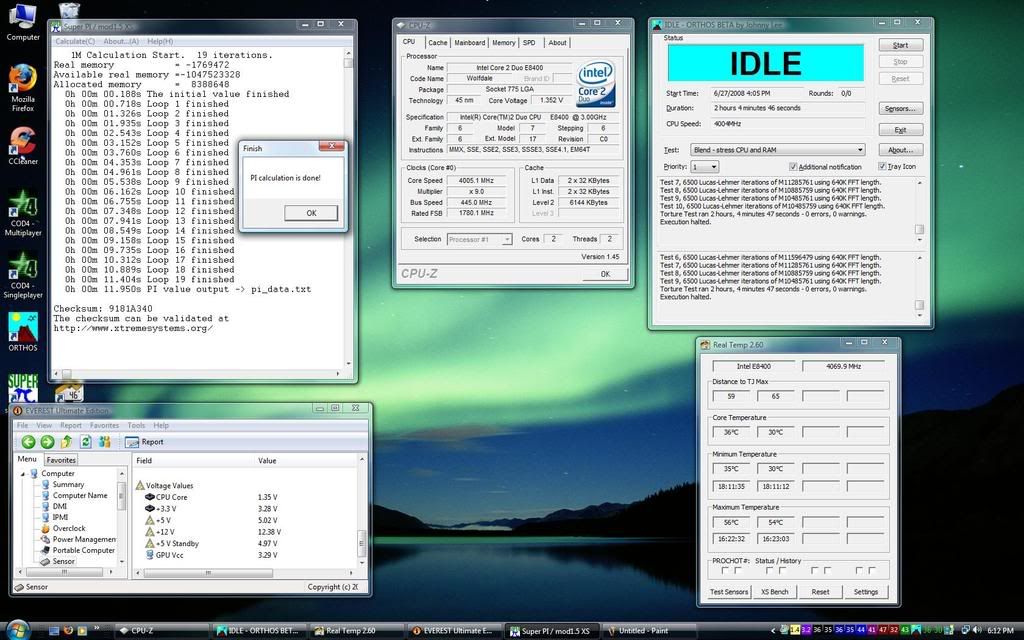Screen dimensions: 1024x640
Task: Open the Calculate menu in Super PI
Action: tap(74, 41)
